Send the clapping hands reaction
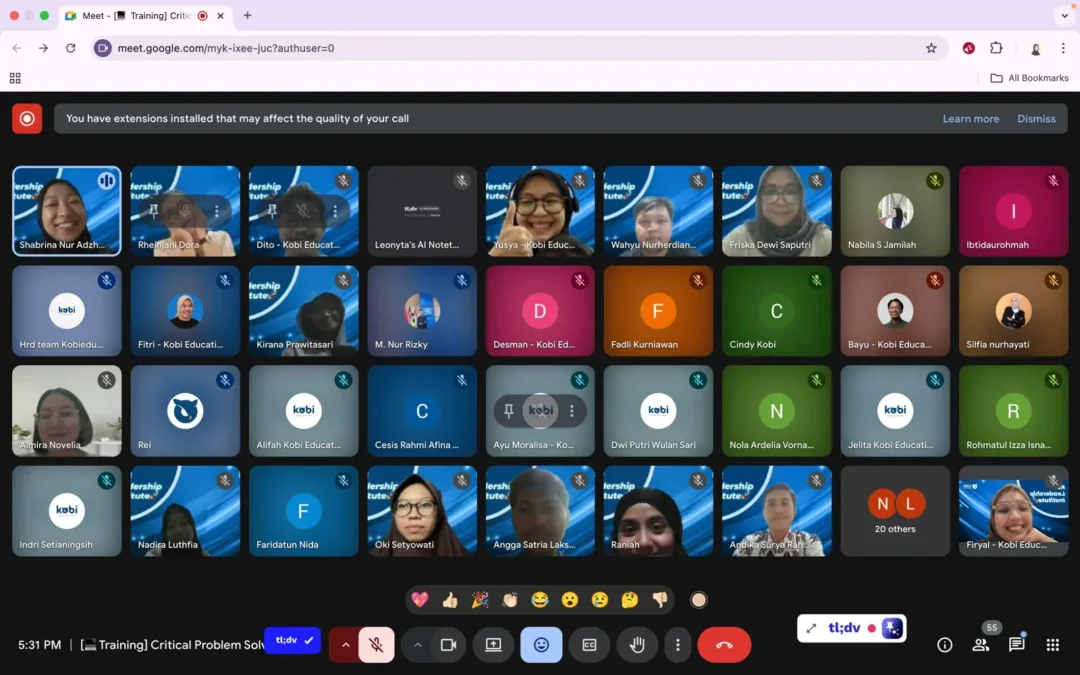The image size is (1080, 675). click(510, 600)
